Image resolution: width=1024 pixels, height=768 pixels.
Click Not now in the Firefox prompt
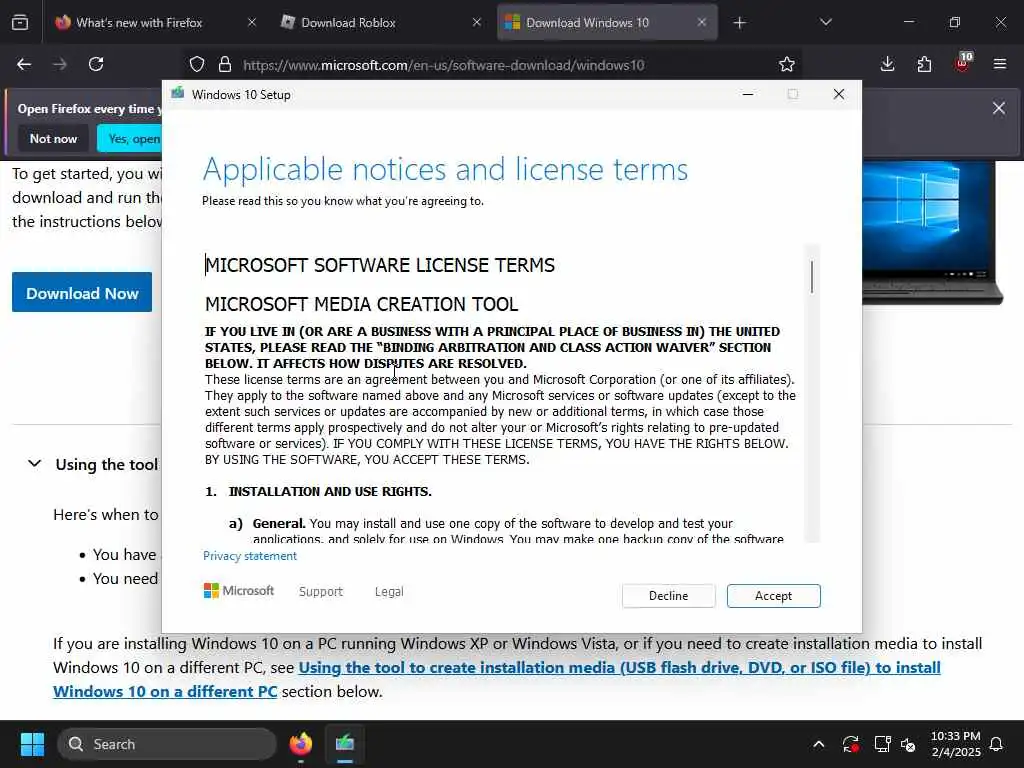coord(54,138)
